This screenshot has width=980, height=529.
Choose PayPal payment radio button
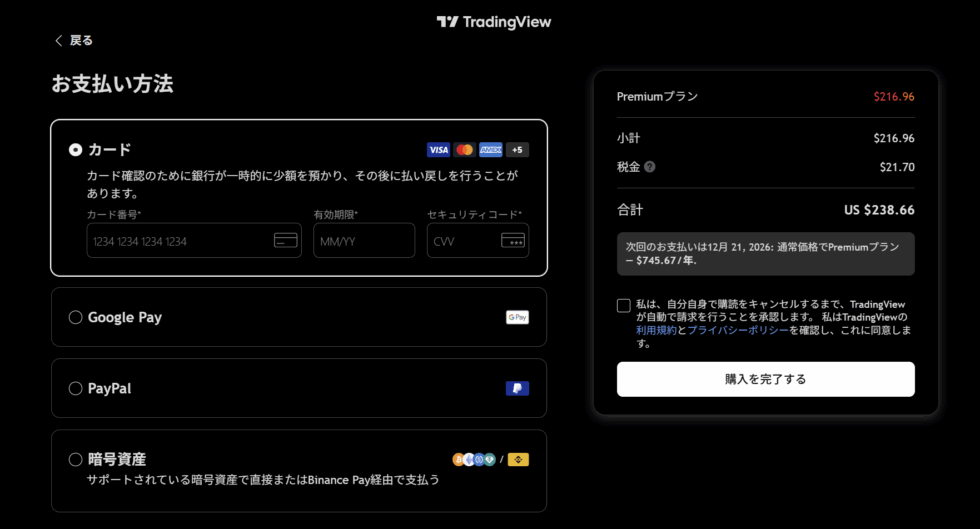tap(75, 388)
